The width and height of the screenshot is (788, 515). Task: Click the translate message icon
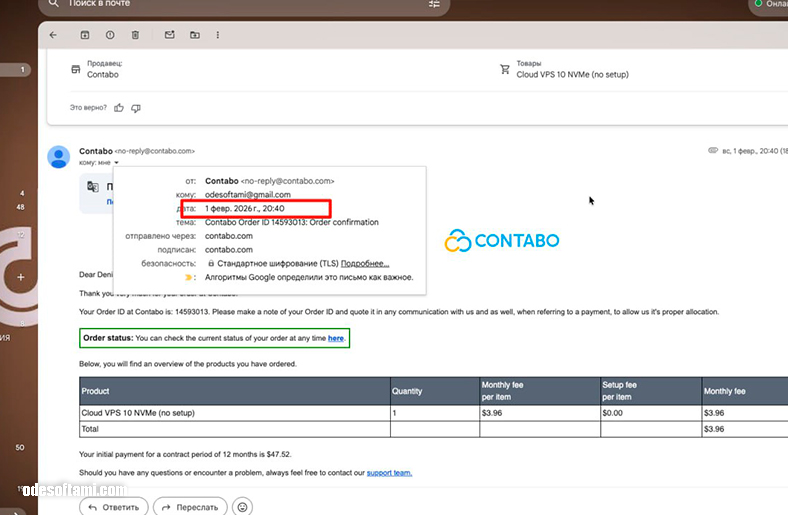pos(93,187)
